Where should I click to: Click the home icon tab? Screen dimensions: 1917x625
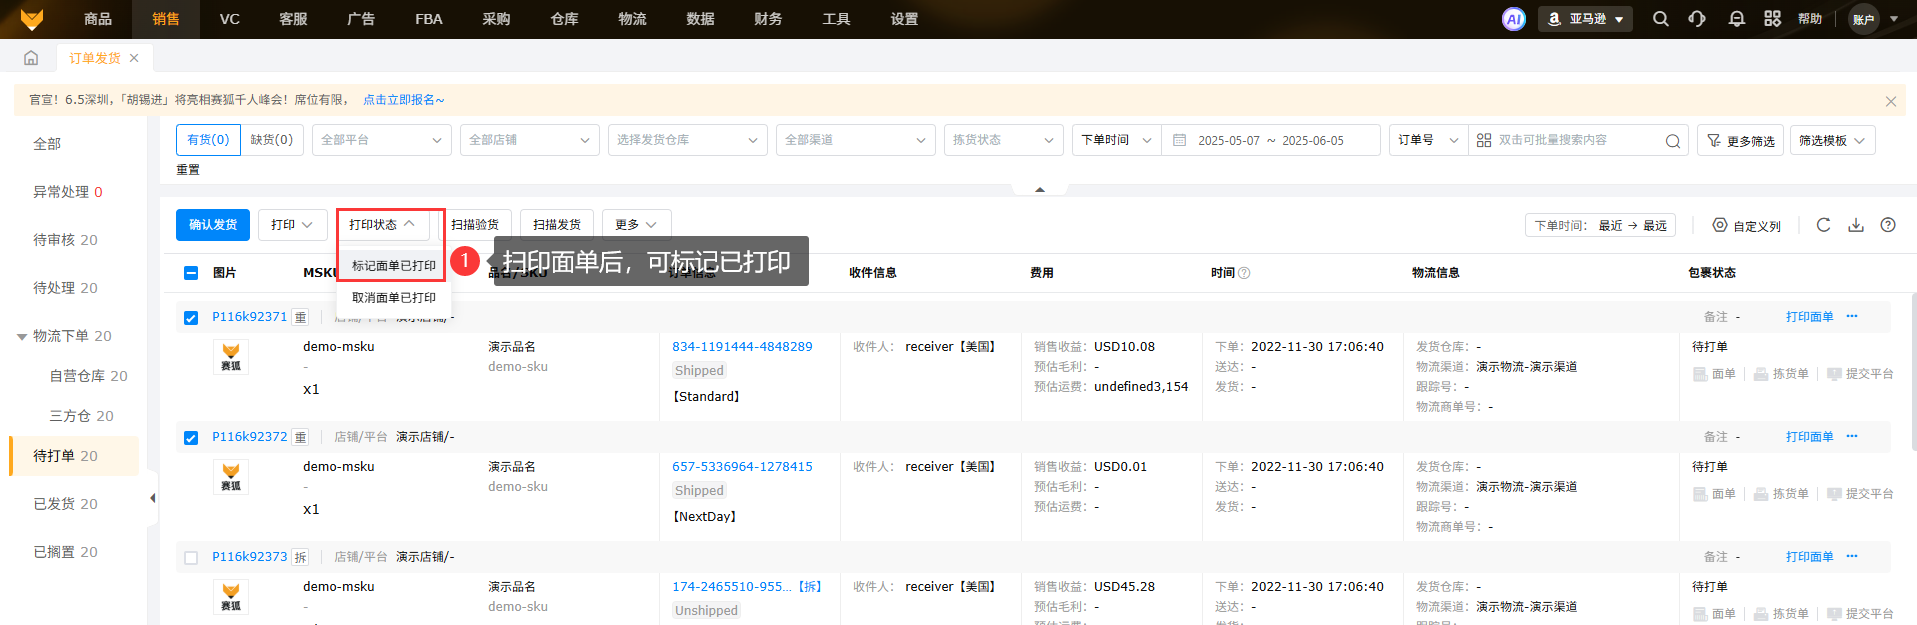click(x=31, y=58)
